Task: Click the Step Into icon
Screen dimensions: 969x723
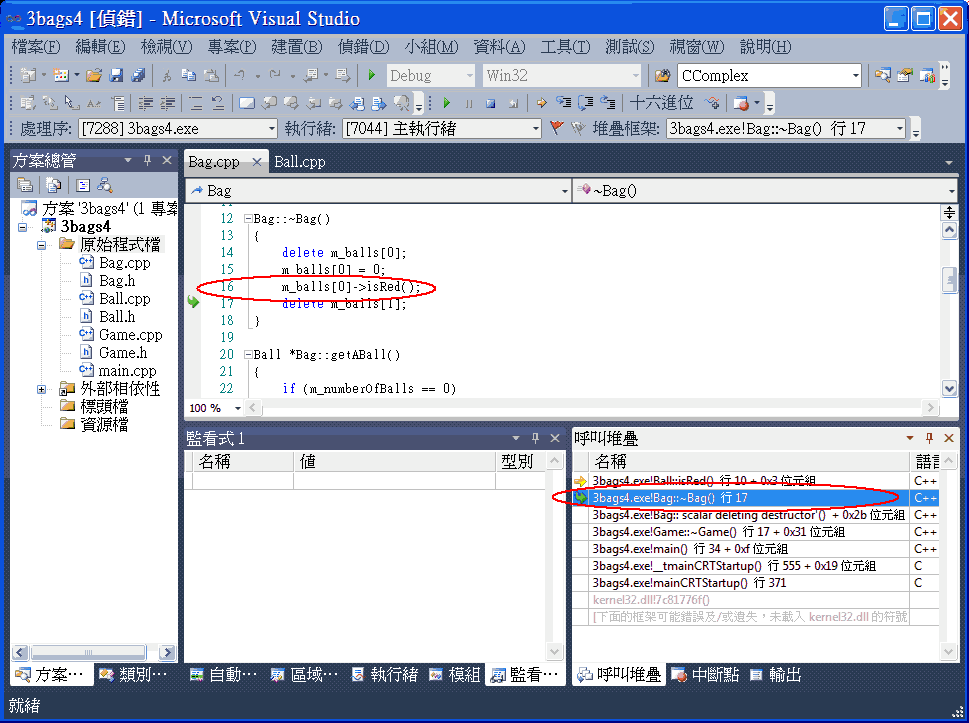Action: (563, 103)
